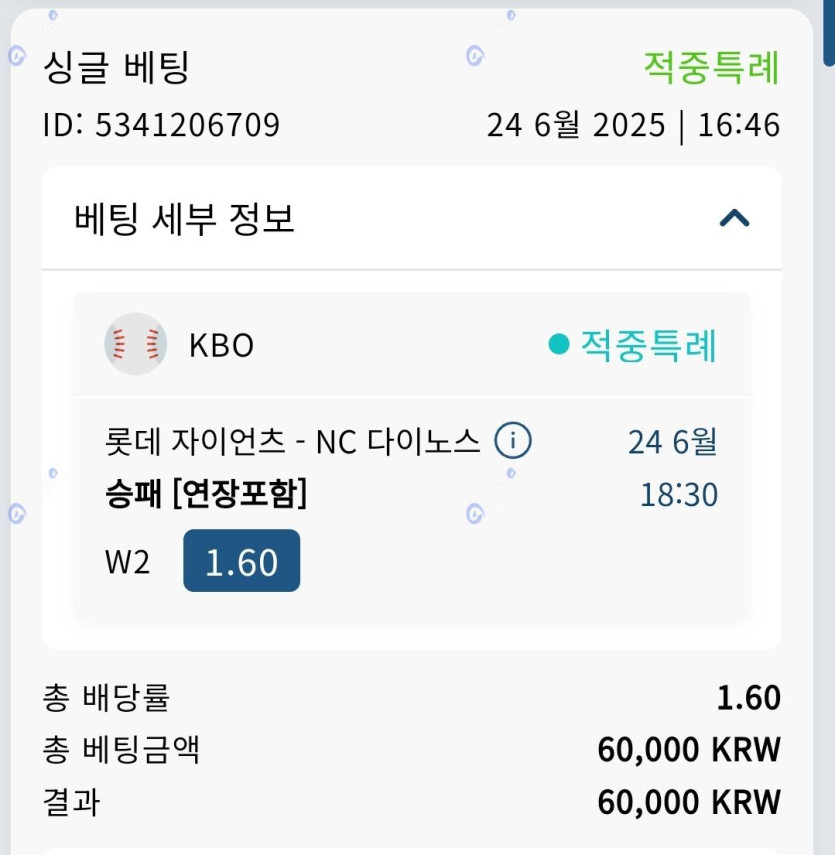Click the bet timestamp 24 6월 2025 | 16:46

point(633,125)
